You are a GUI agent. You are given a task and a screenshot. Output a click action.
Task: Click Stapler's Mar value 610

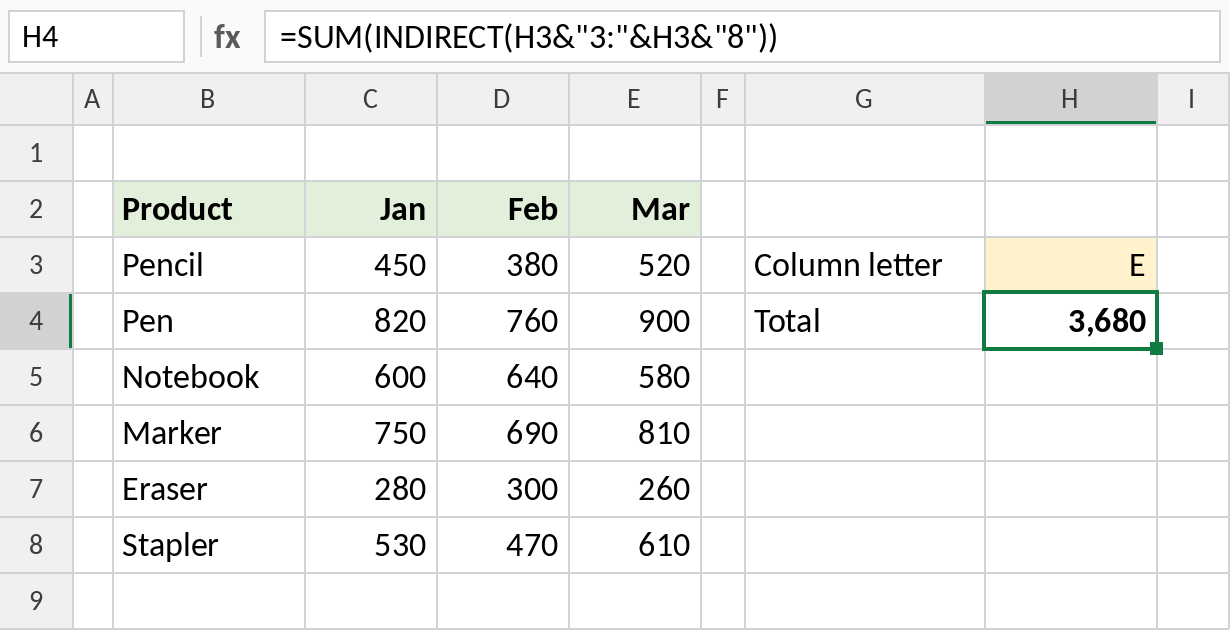pyautogui.click(x=635, y=545)
